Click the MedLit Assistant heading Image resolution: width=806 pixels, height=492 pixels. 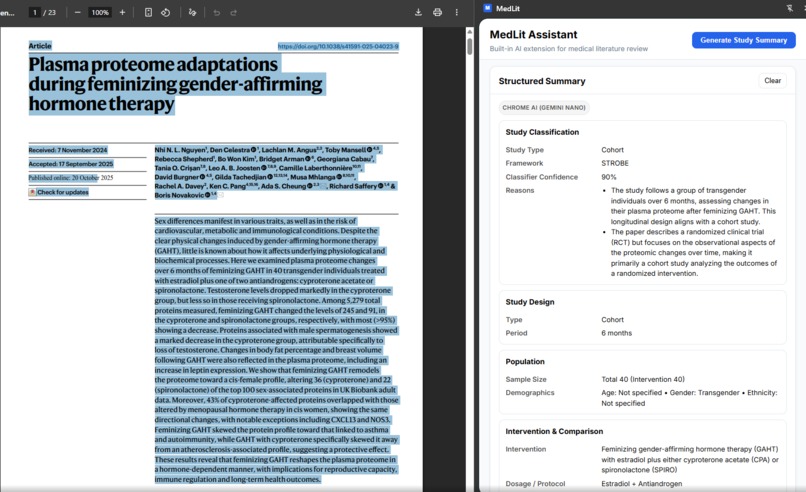[534, 34]
